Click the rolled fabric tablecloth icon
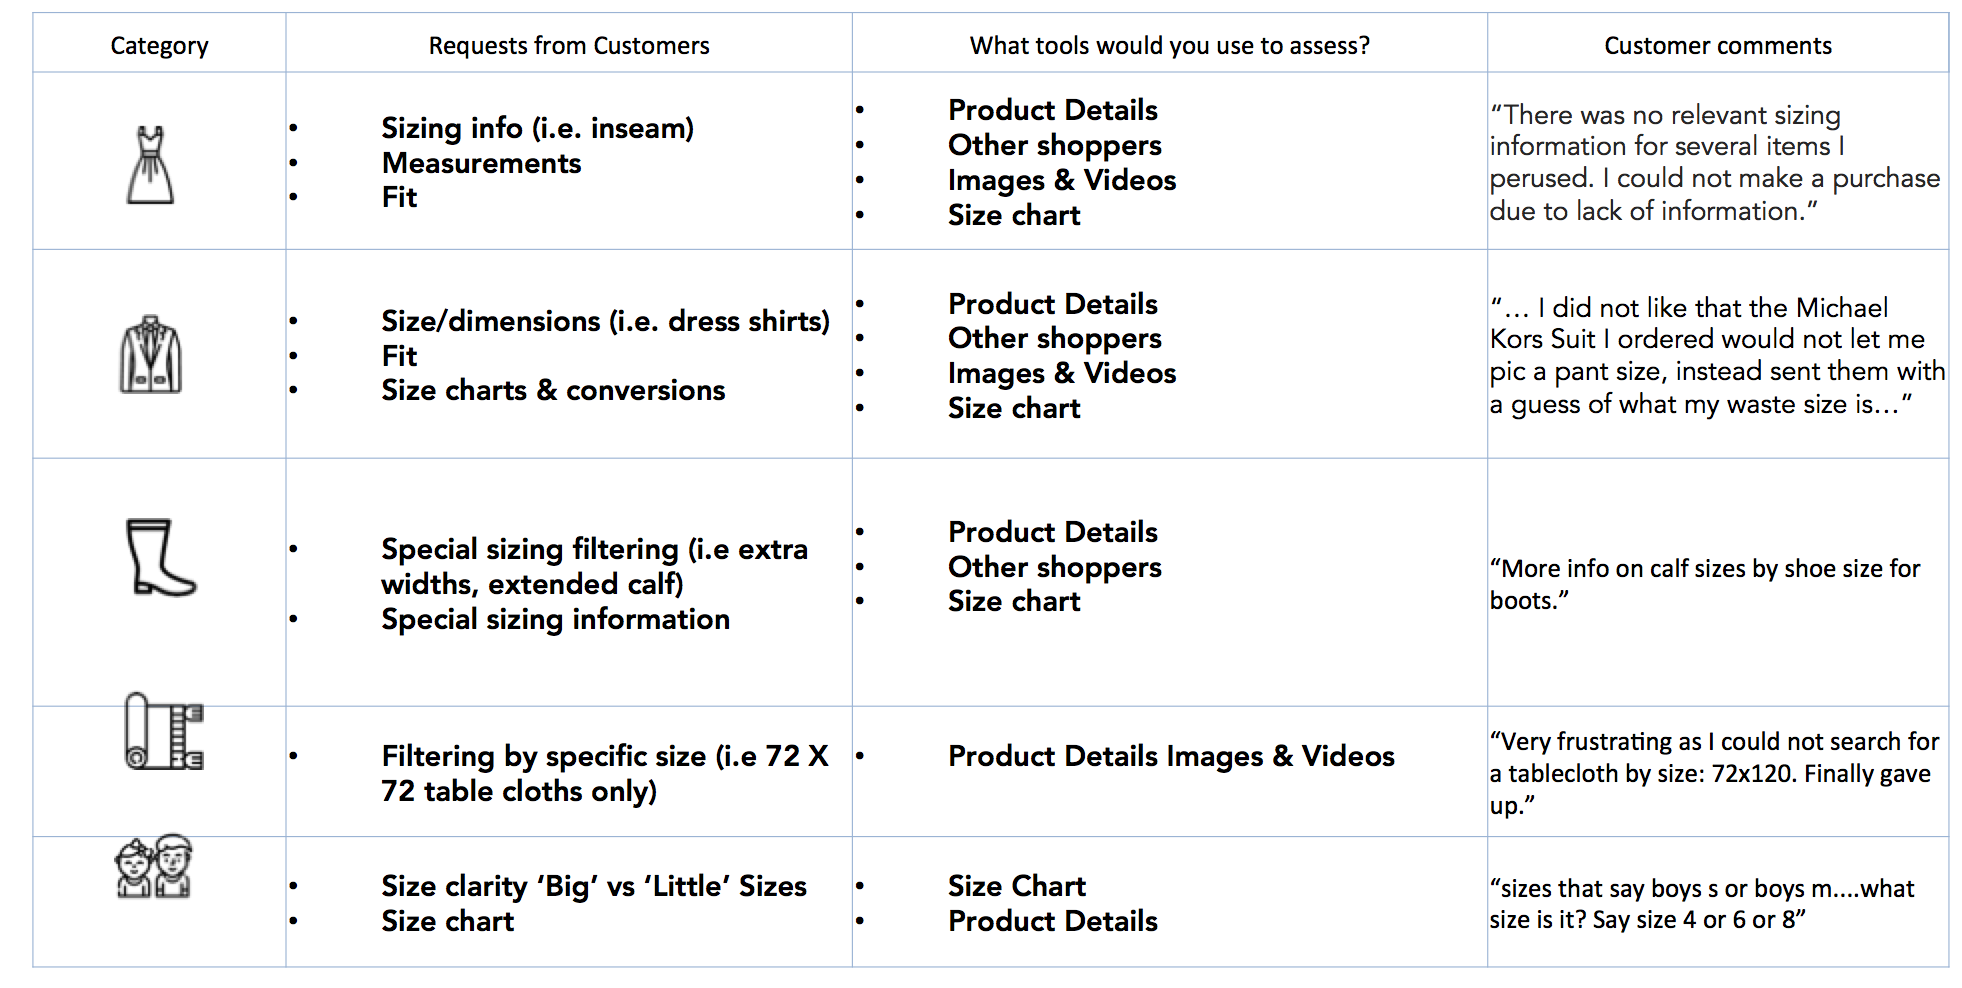Viewport: 1962px width, 988px height. 164,731
